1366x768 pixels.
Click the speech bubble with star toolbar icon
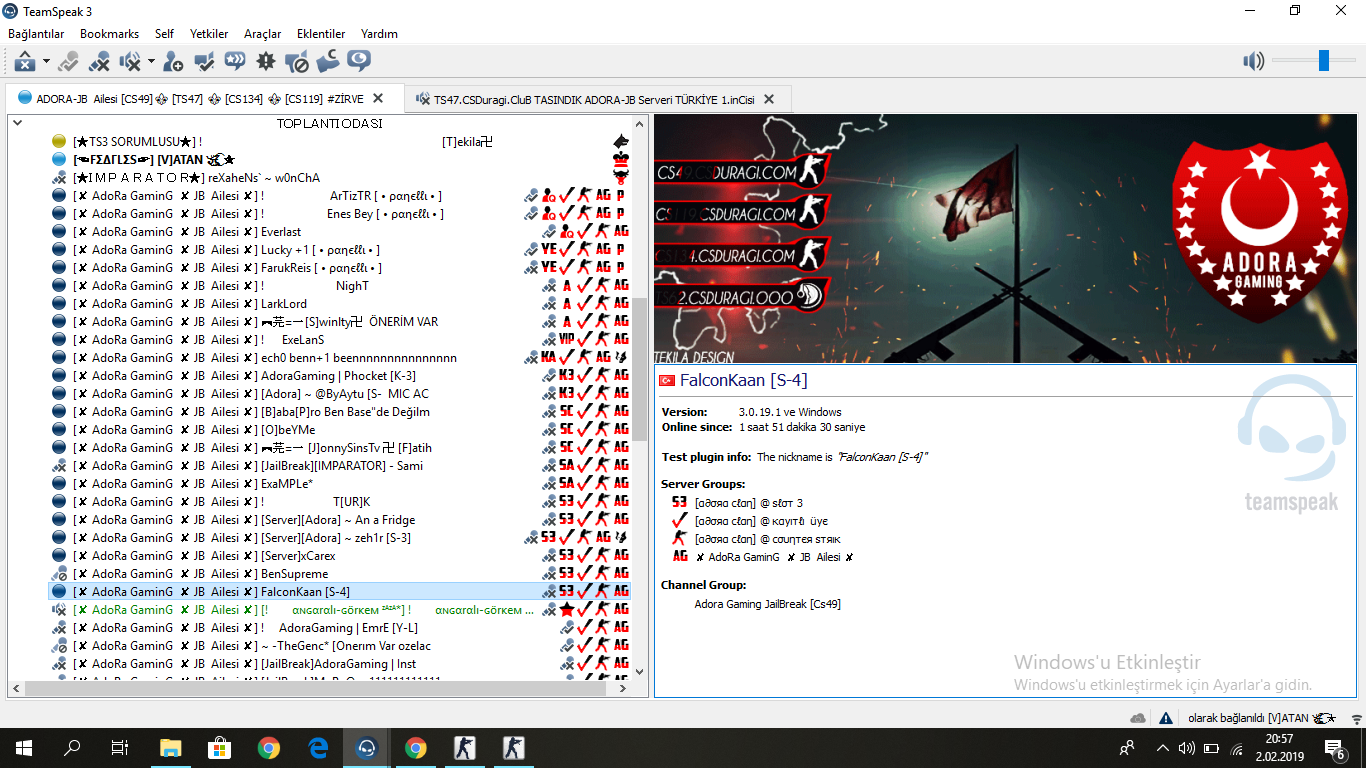(235, 62)
